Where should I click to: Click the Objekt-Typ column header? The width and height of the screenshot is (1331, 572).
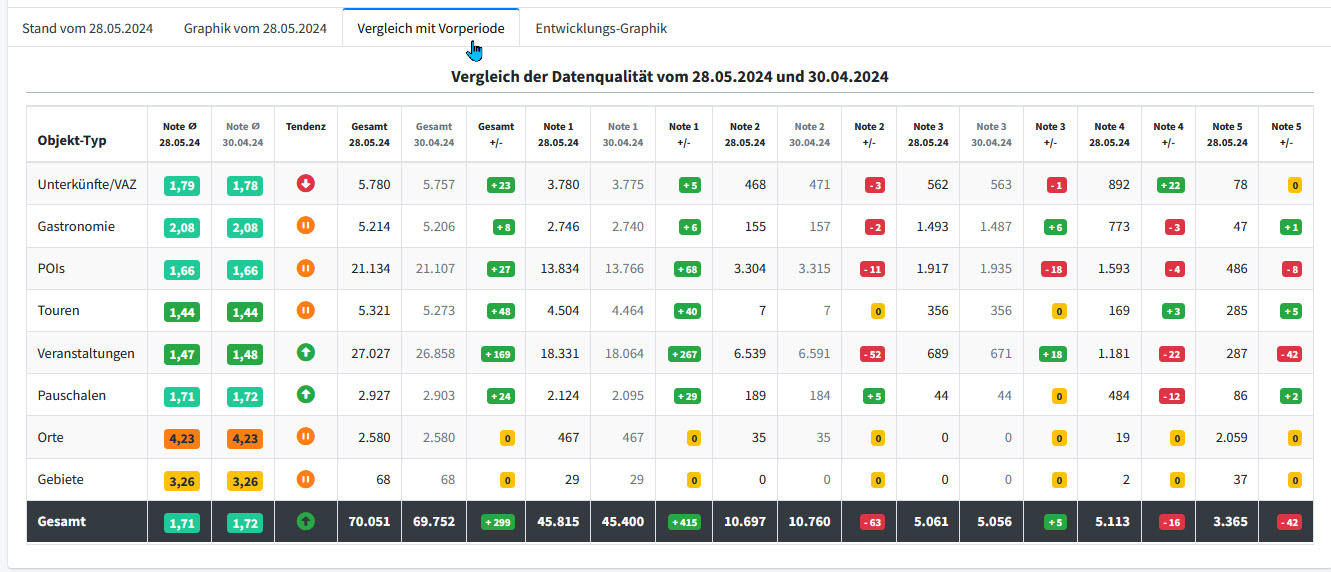click(x=72, y=141)
